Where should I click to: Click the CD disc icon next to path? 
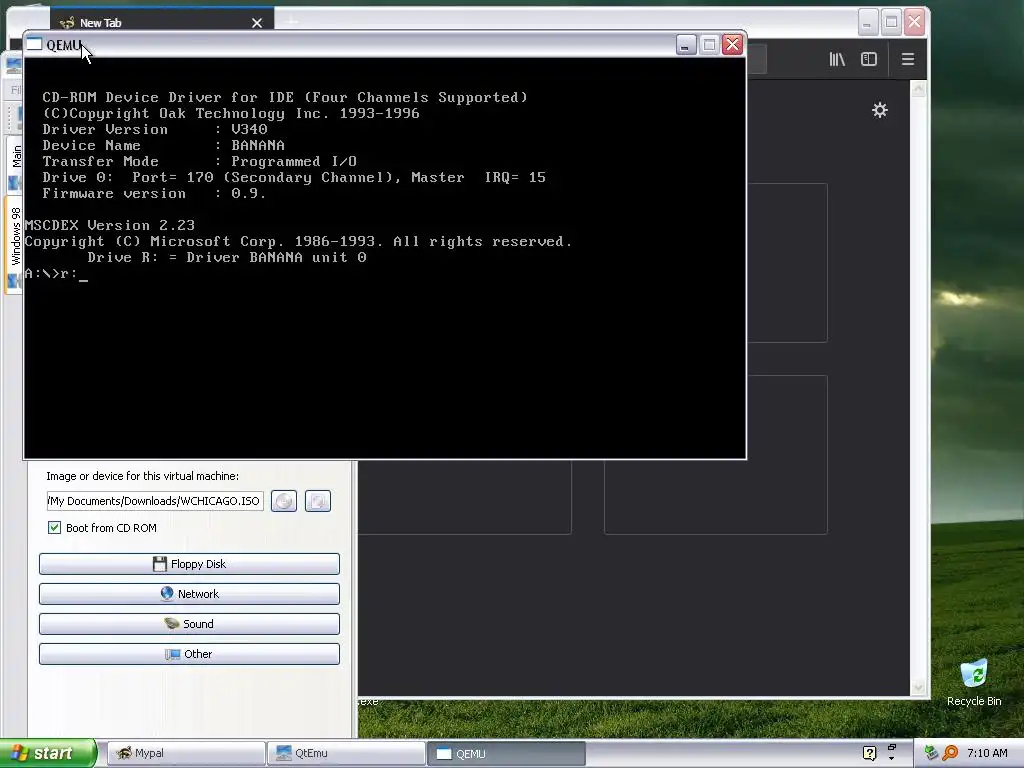point(284,501)
